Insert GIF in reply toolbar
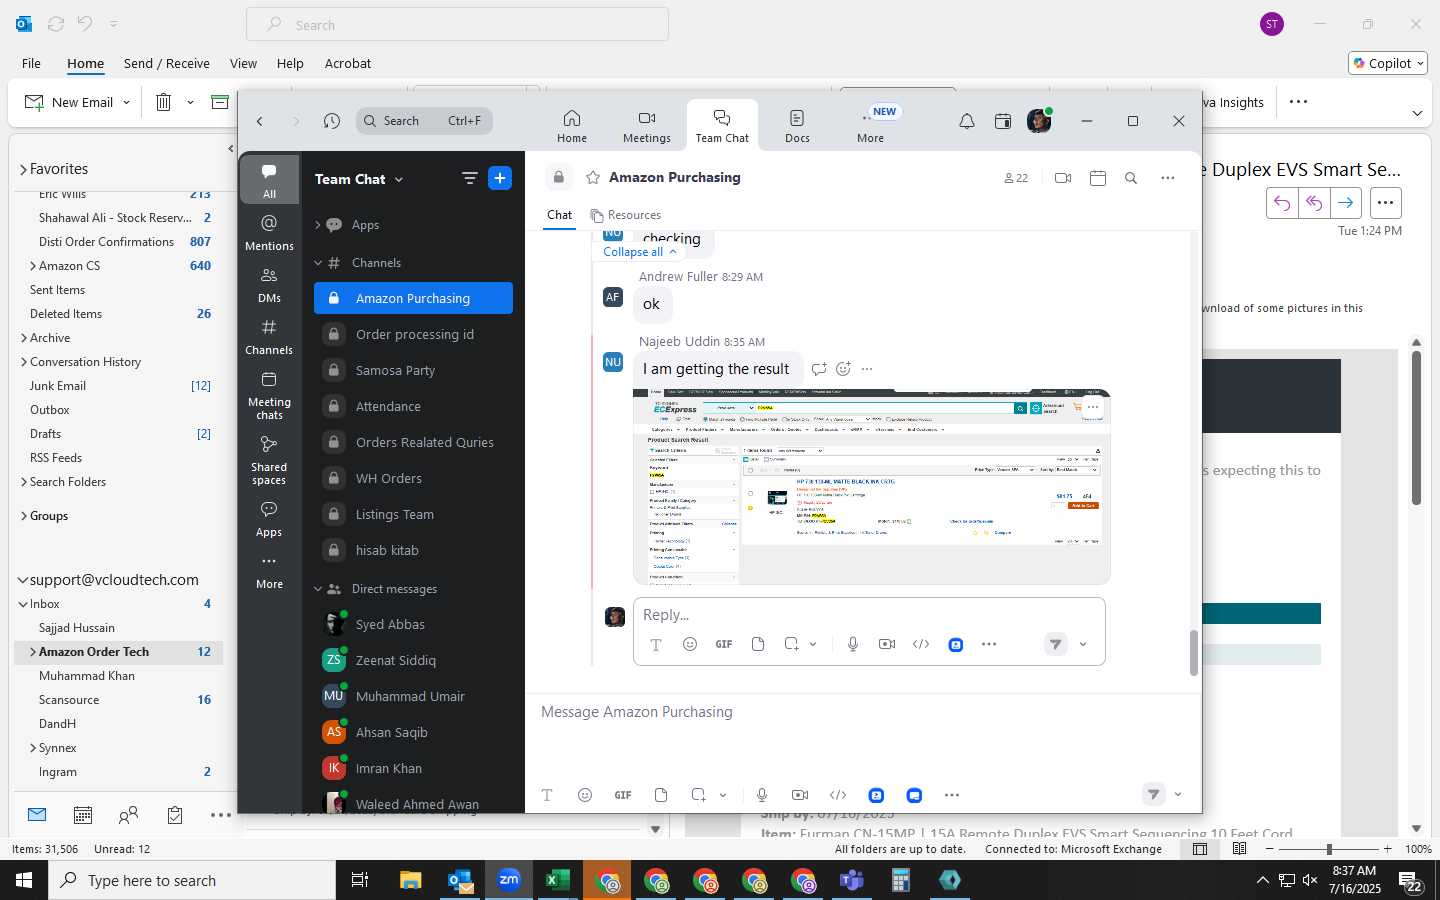Viewport: 1440px width, 900px height. click(x=724, y=644)
